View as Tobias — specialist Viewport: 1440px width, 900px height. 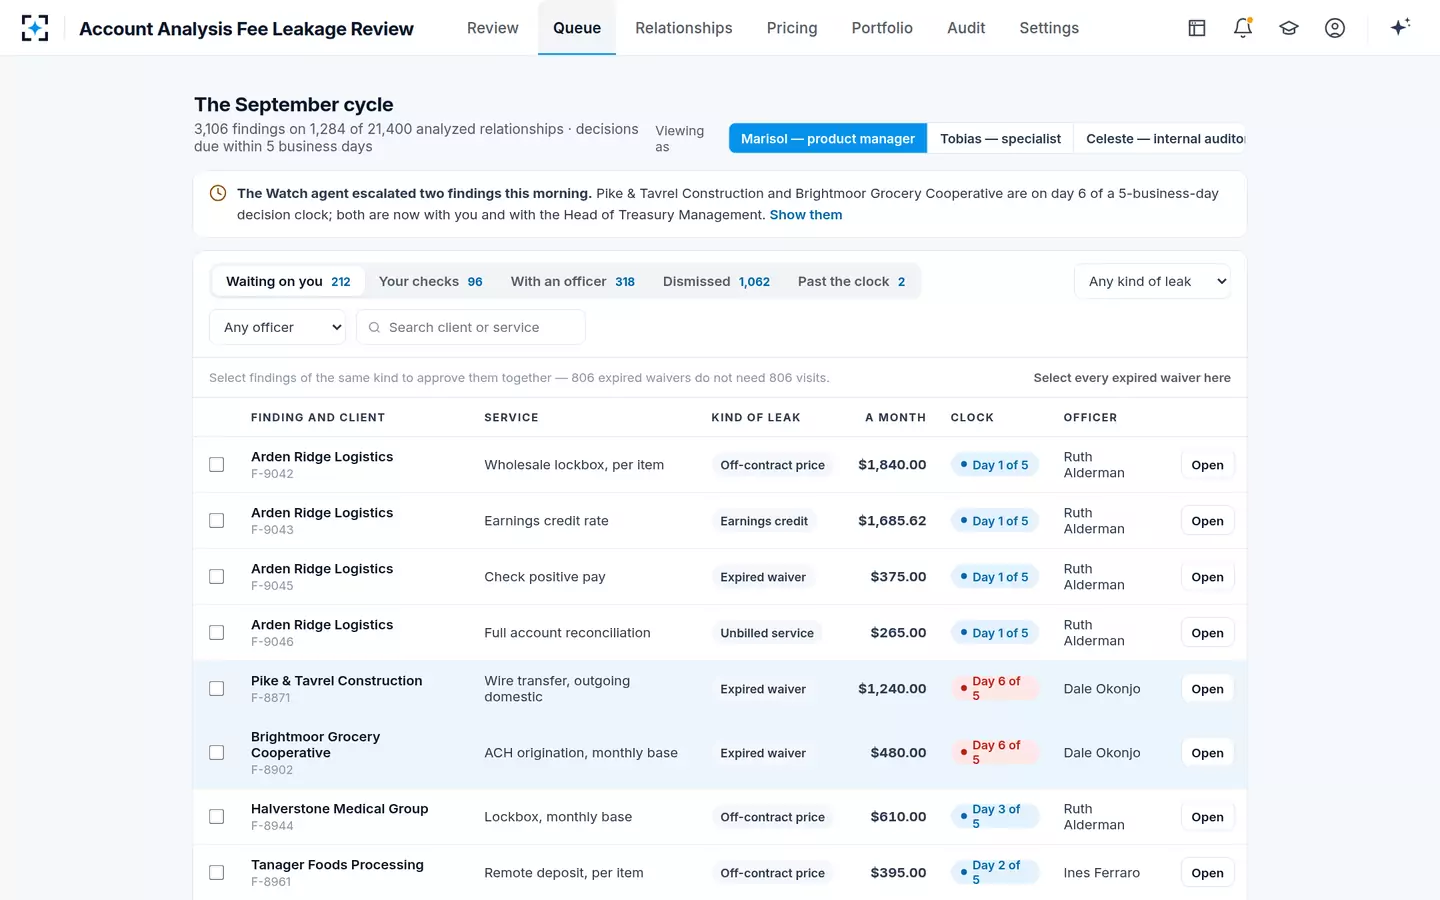(x=1000, y=139)
